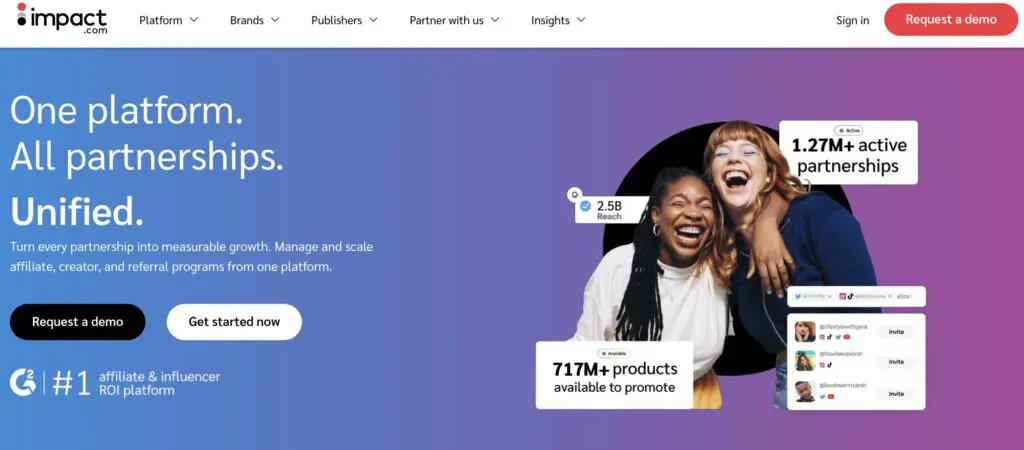Click the impact.com logo
The height and width of the screenshot is (450, 1024).
point(61,18)
